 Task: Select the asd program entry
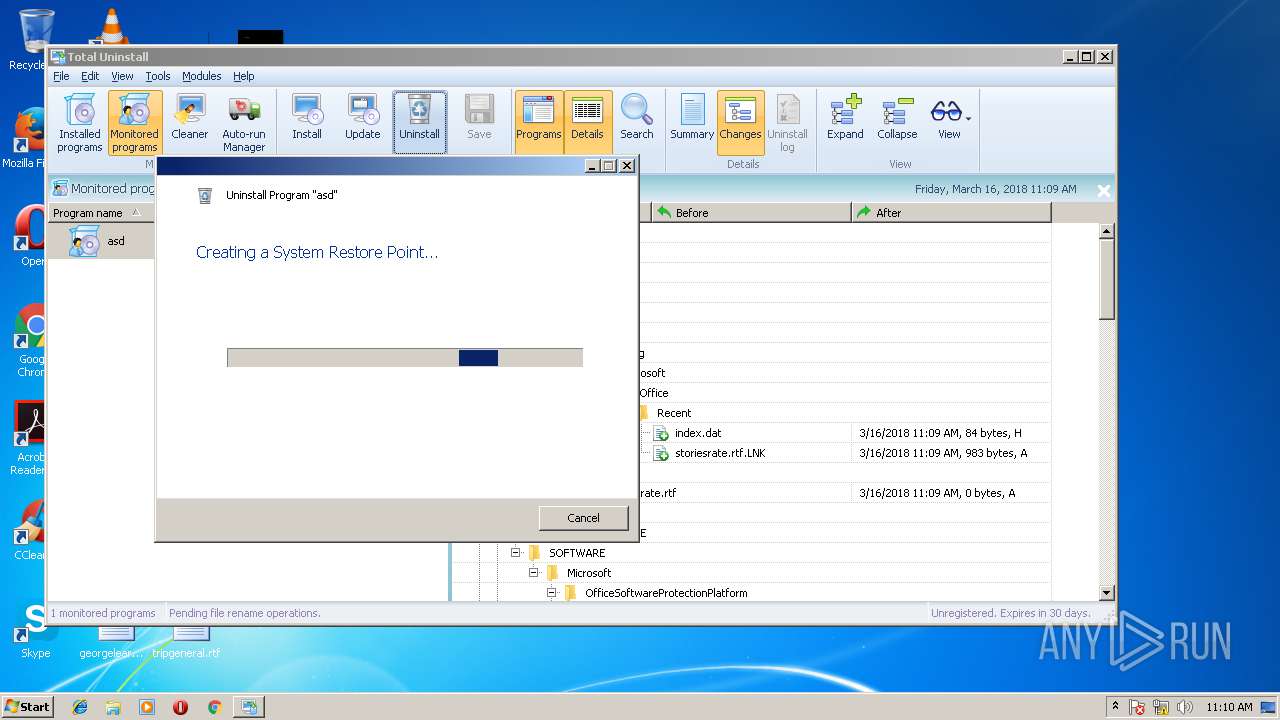101,241
